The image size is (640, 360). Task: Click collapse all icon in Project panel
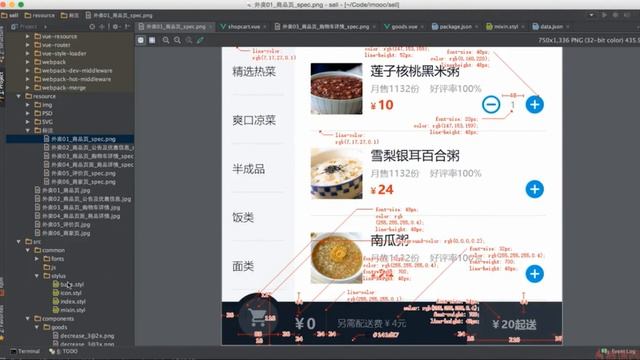[x=102, y=27]
